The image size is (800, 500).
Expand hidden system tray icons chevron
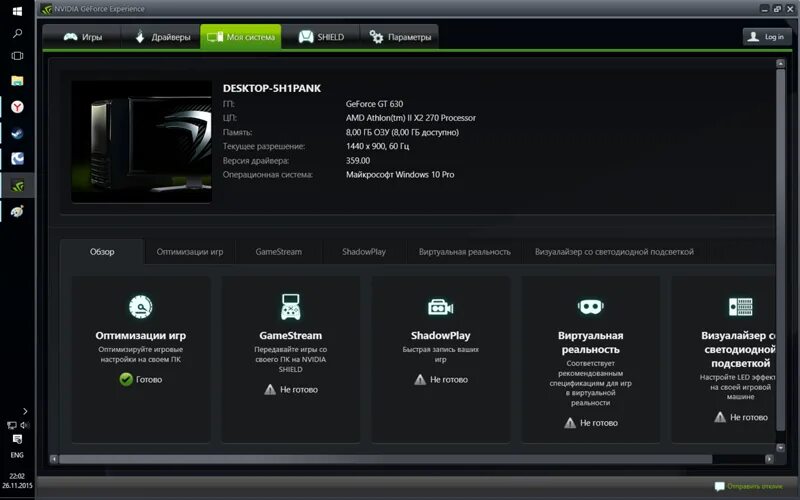point(25,411)
